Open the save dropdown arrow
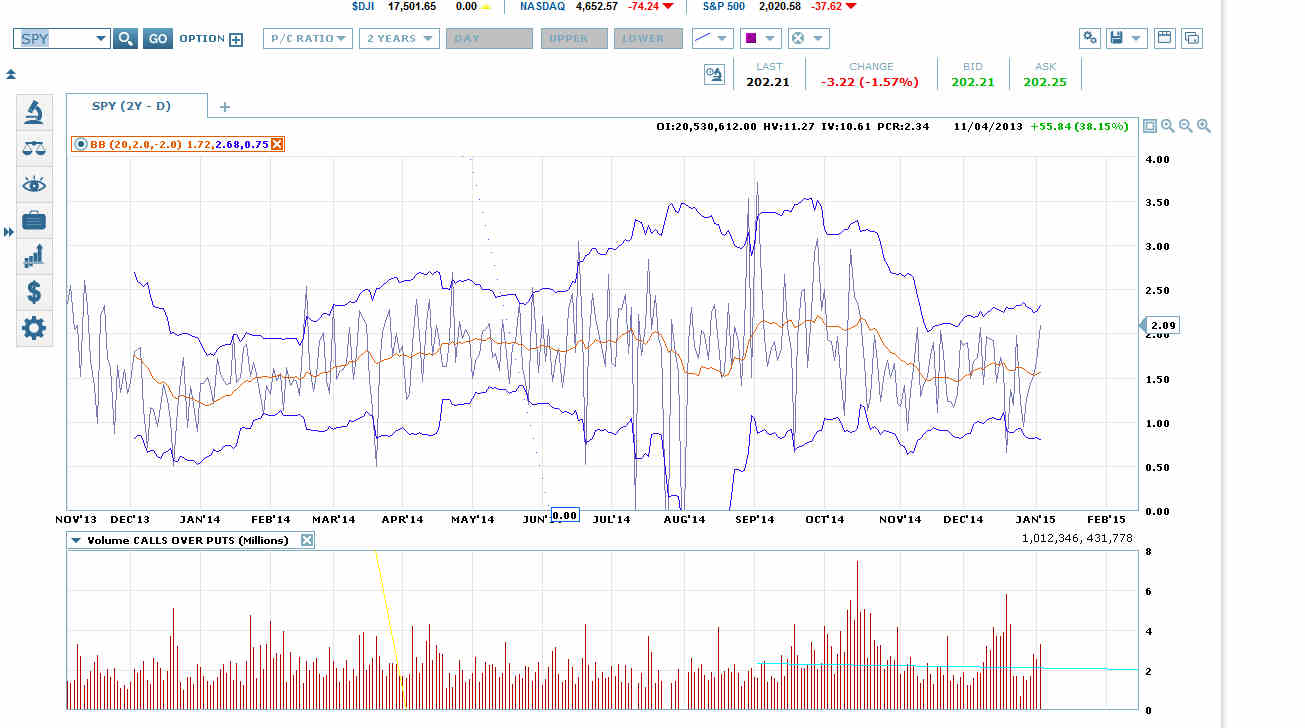The width and height of the screenshot is (1305, 728). (x=1136, y=38)
